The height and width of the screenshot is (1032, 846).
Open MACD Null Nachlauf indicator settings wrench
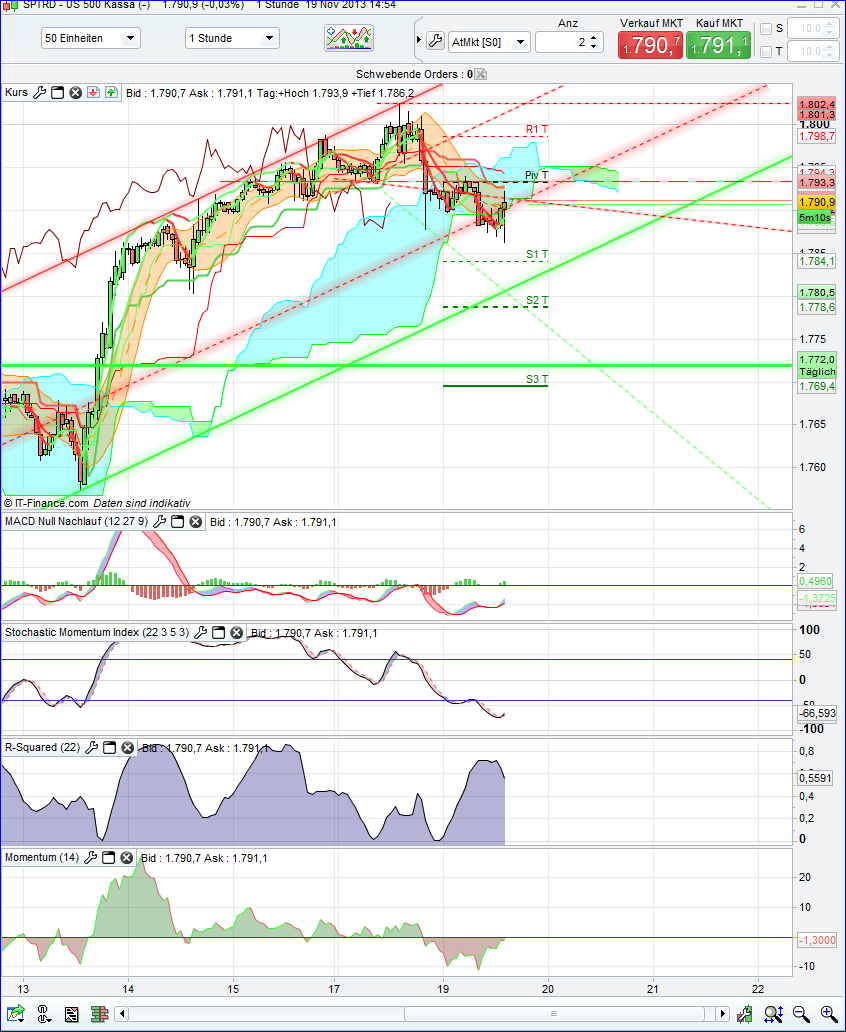point(159,521)
